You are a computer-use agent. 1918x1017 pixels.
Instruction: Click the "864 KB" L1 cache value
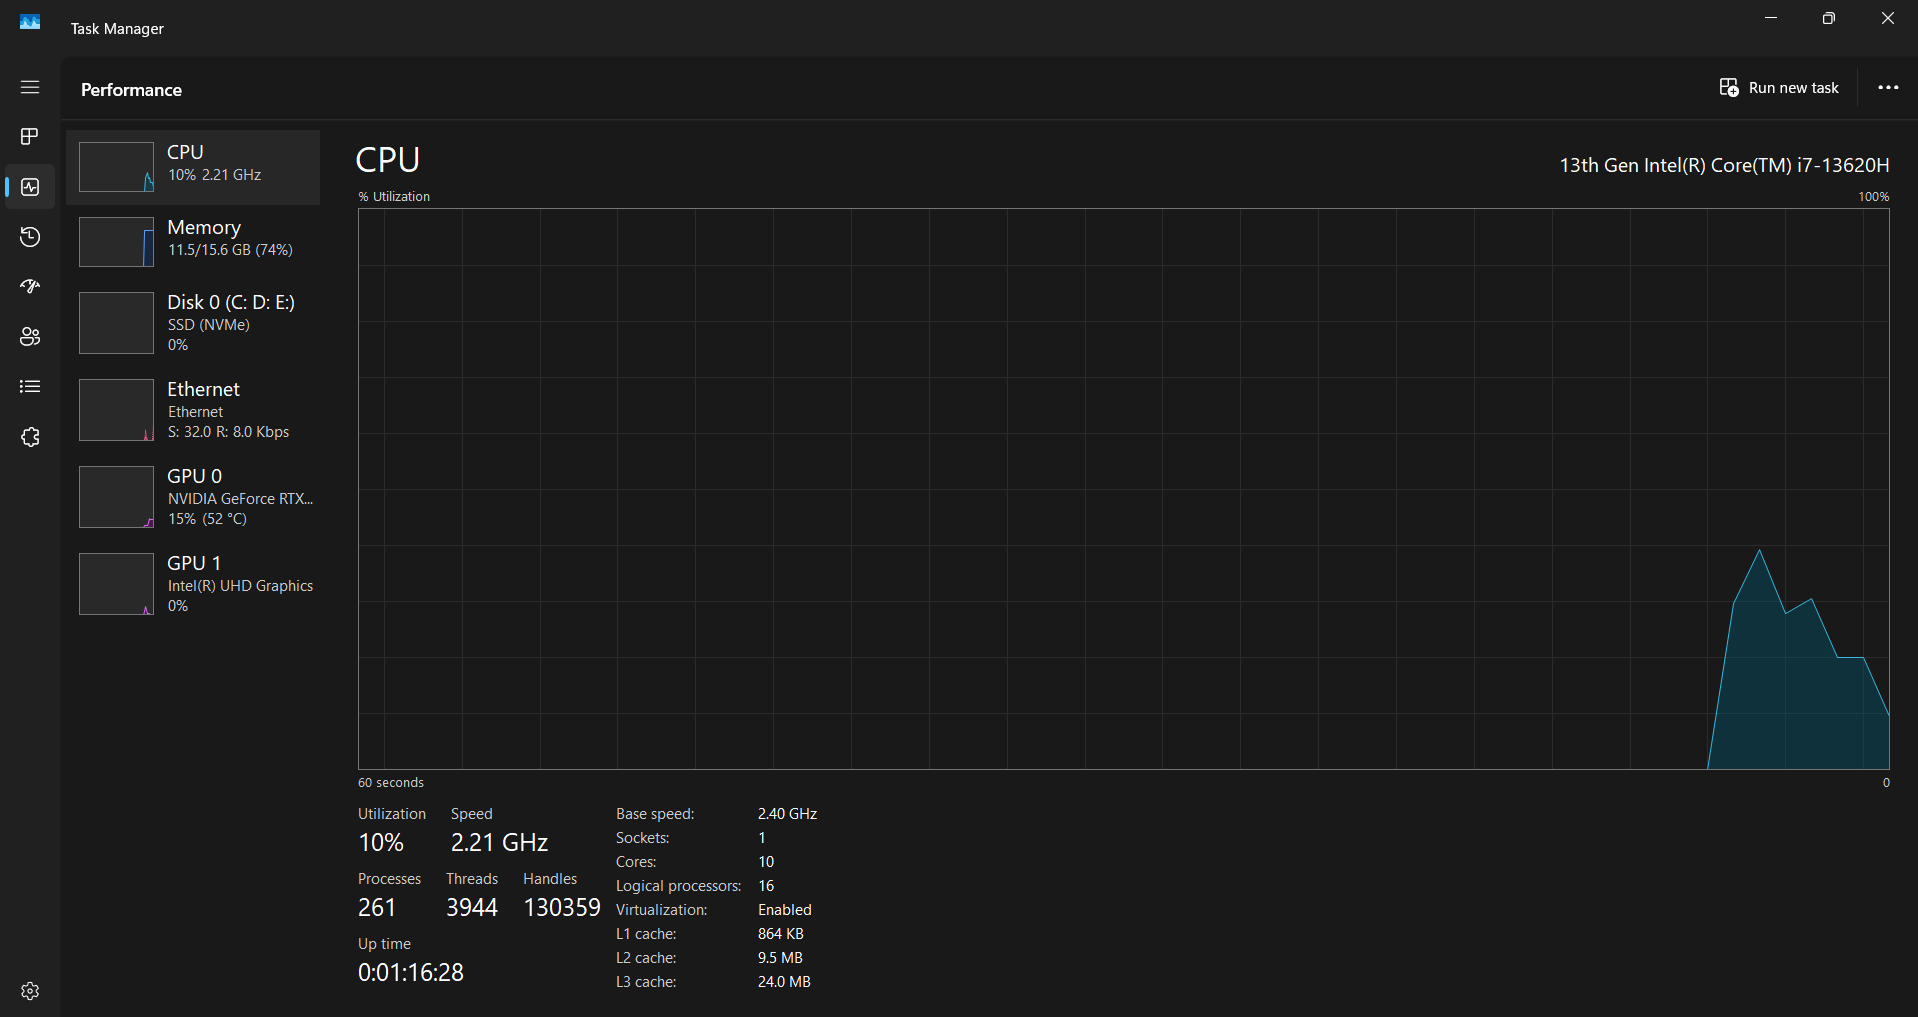point(781,934)
